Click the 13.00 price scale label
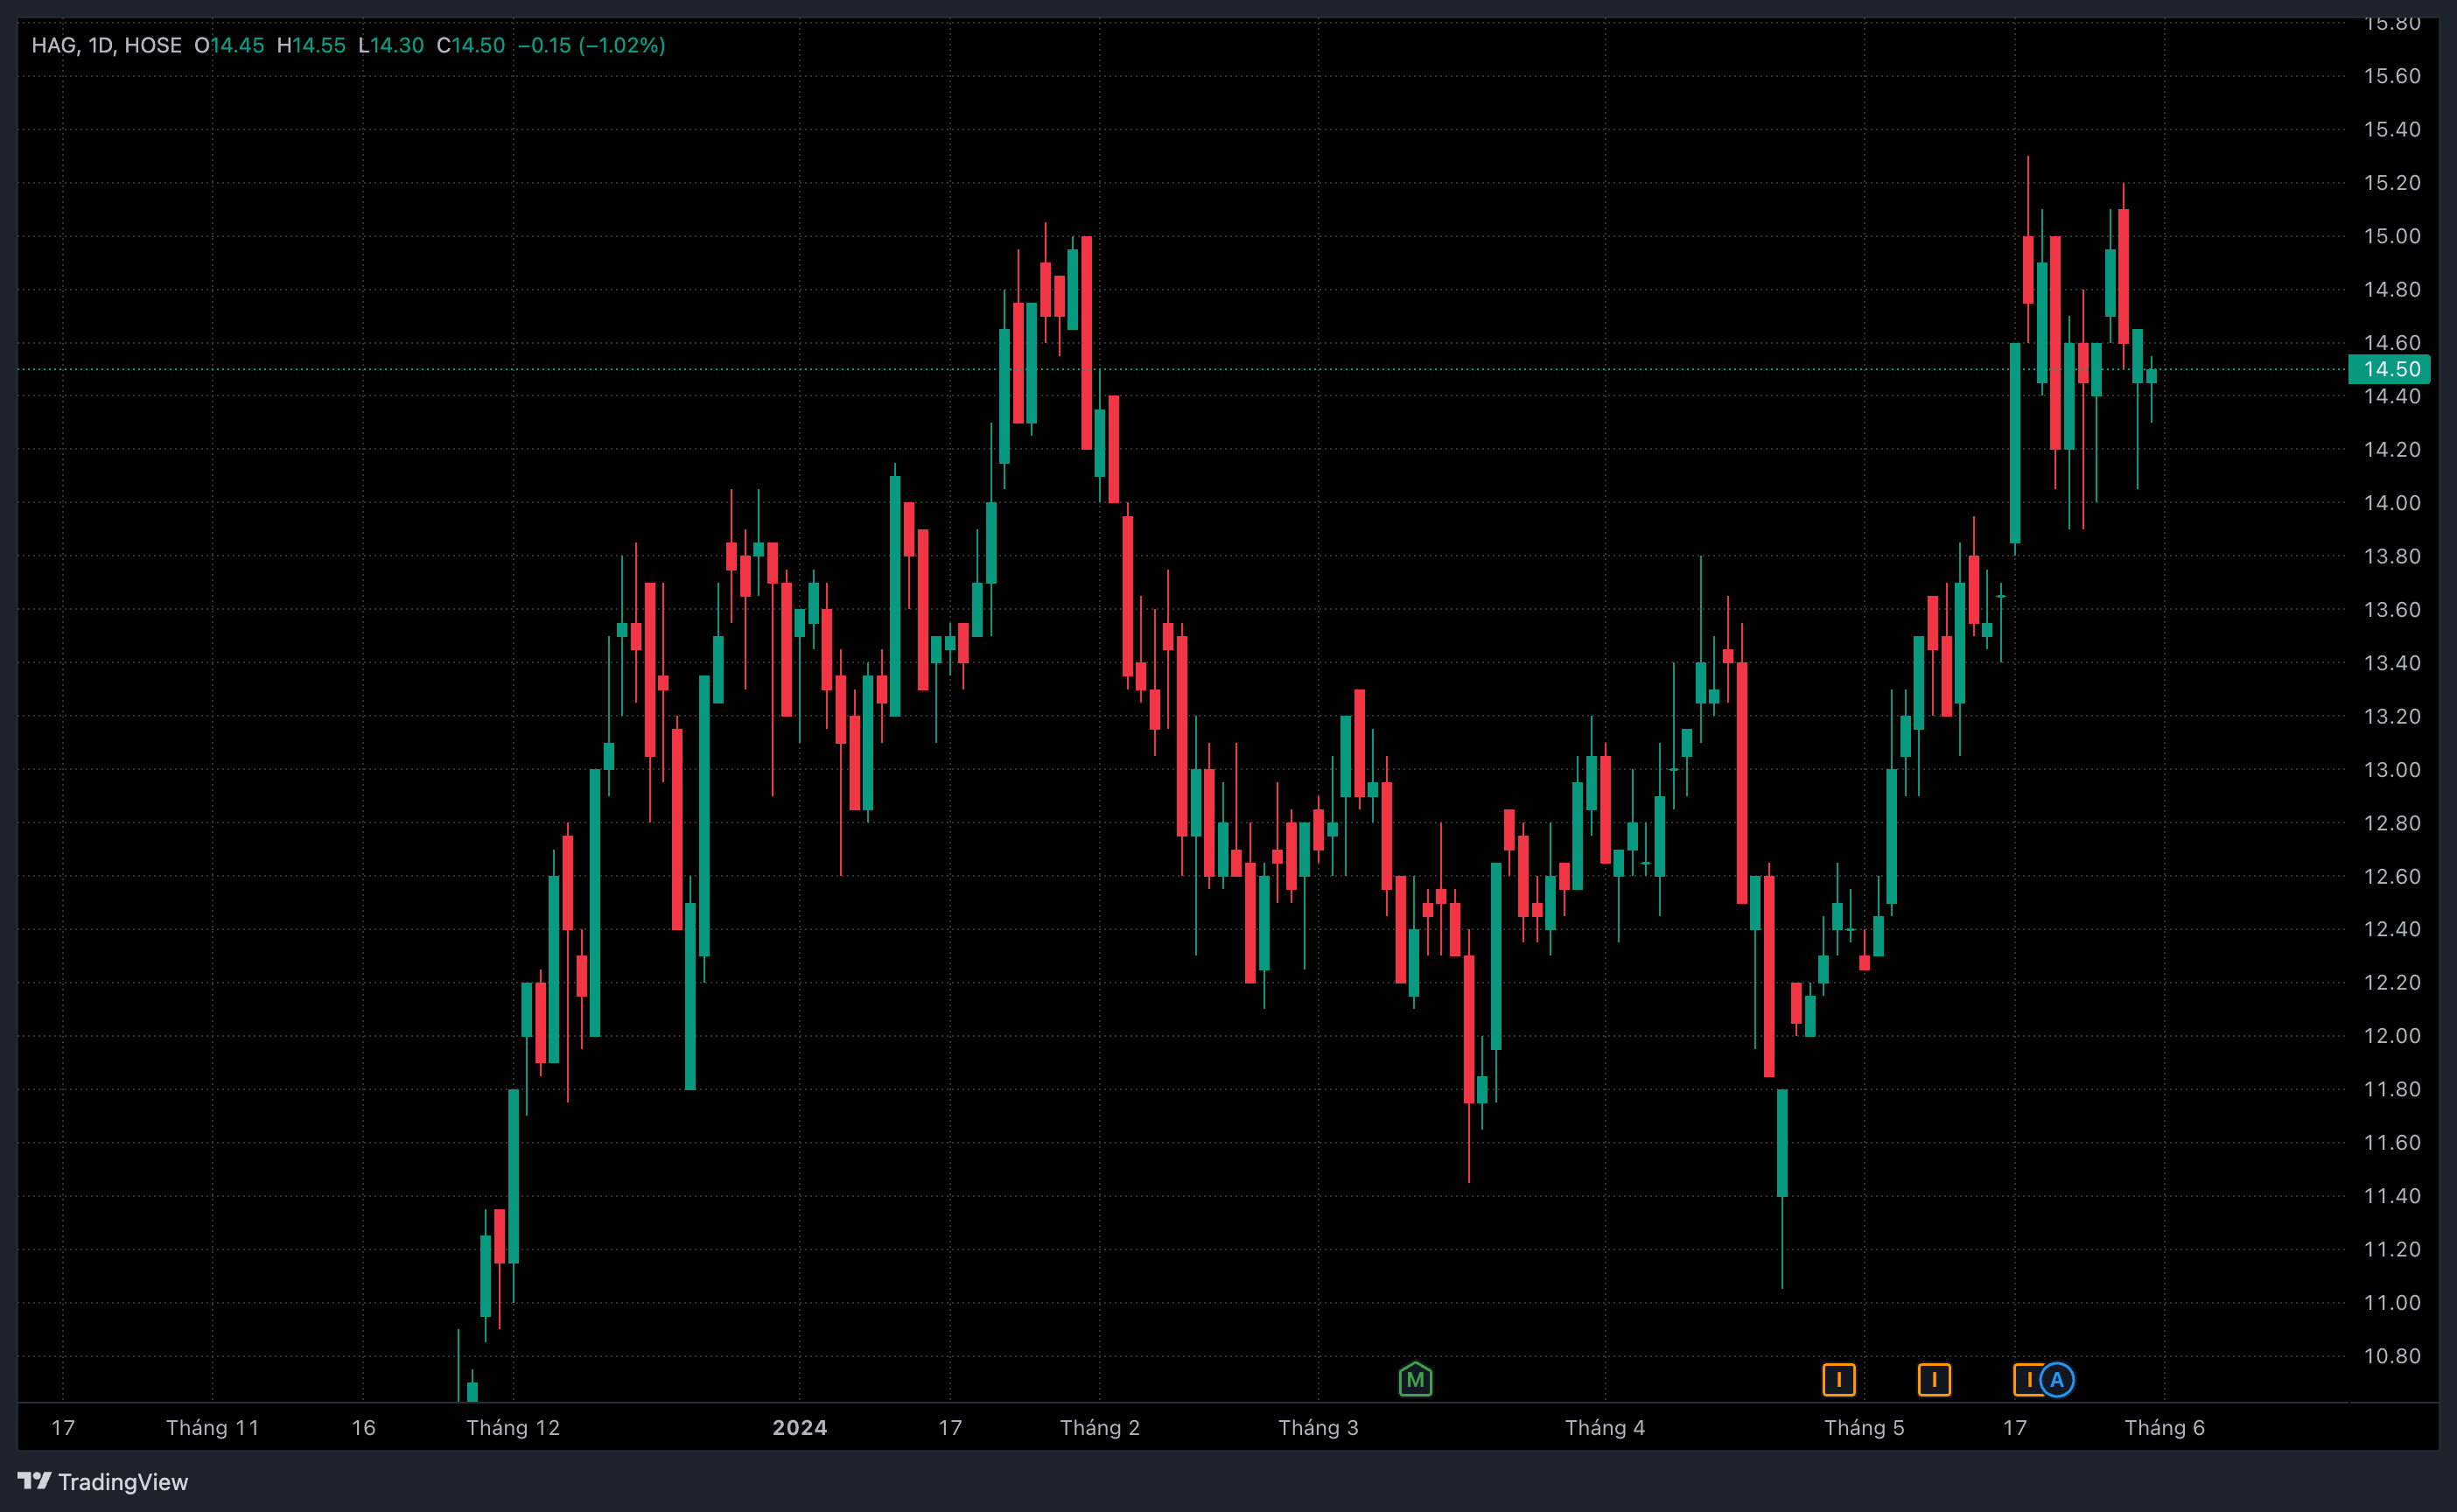 (x=2392, y=769)
